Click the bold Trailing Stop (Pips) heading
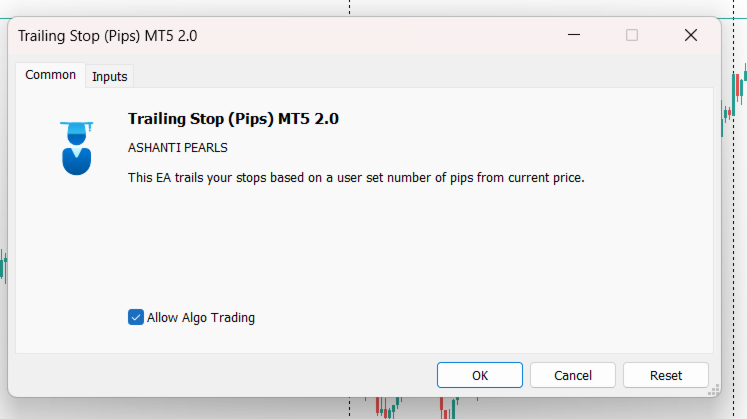 (233, 119)
